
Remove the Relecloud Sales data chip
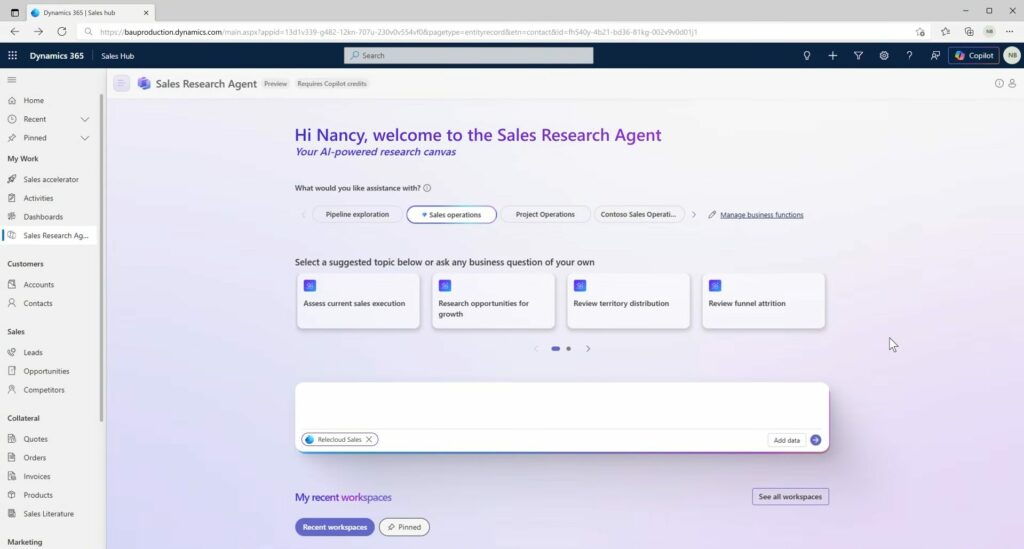click(369, 439)
